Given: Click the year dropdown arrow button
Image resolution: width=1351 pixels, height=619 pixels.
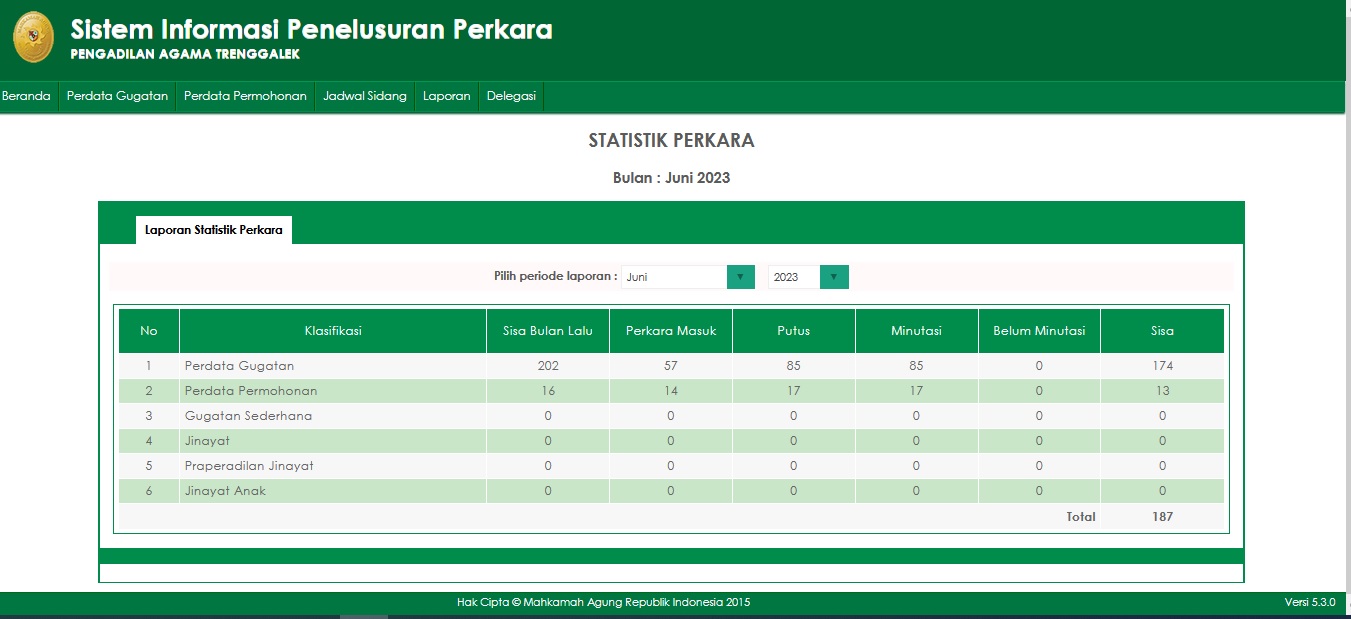Looking at the screenshot, I should pyautogui.click(x=834, y=277).
